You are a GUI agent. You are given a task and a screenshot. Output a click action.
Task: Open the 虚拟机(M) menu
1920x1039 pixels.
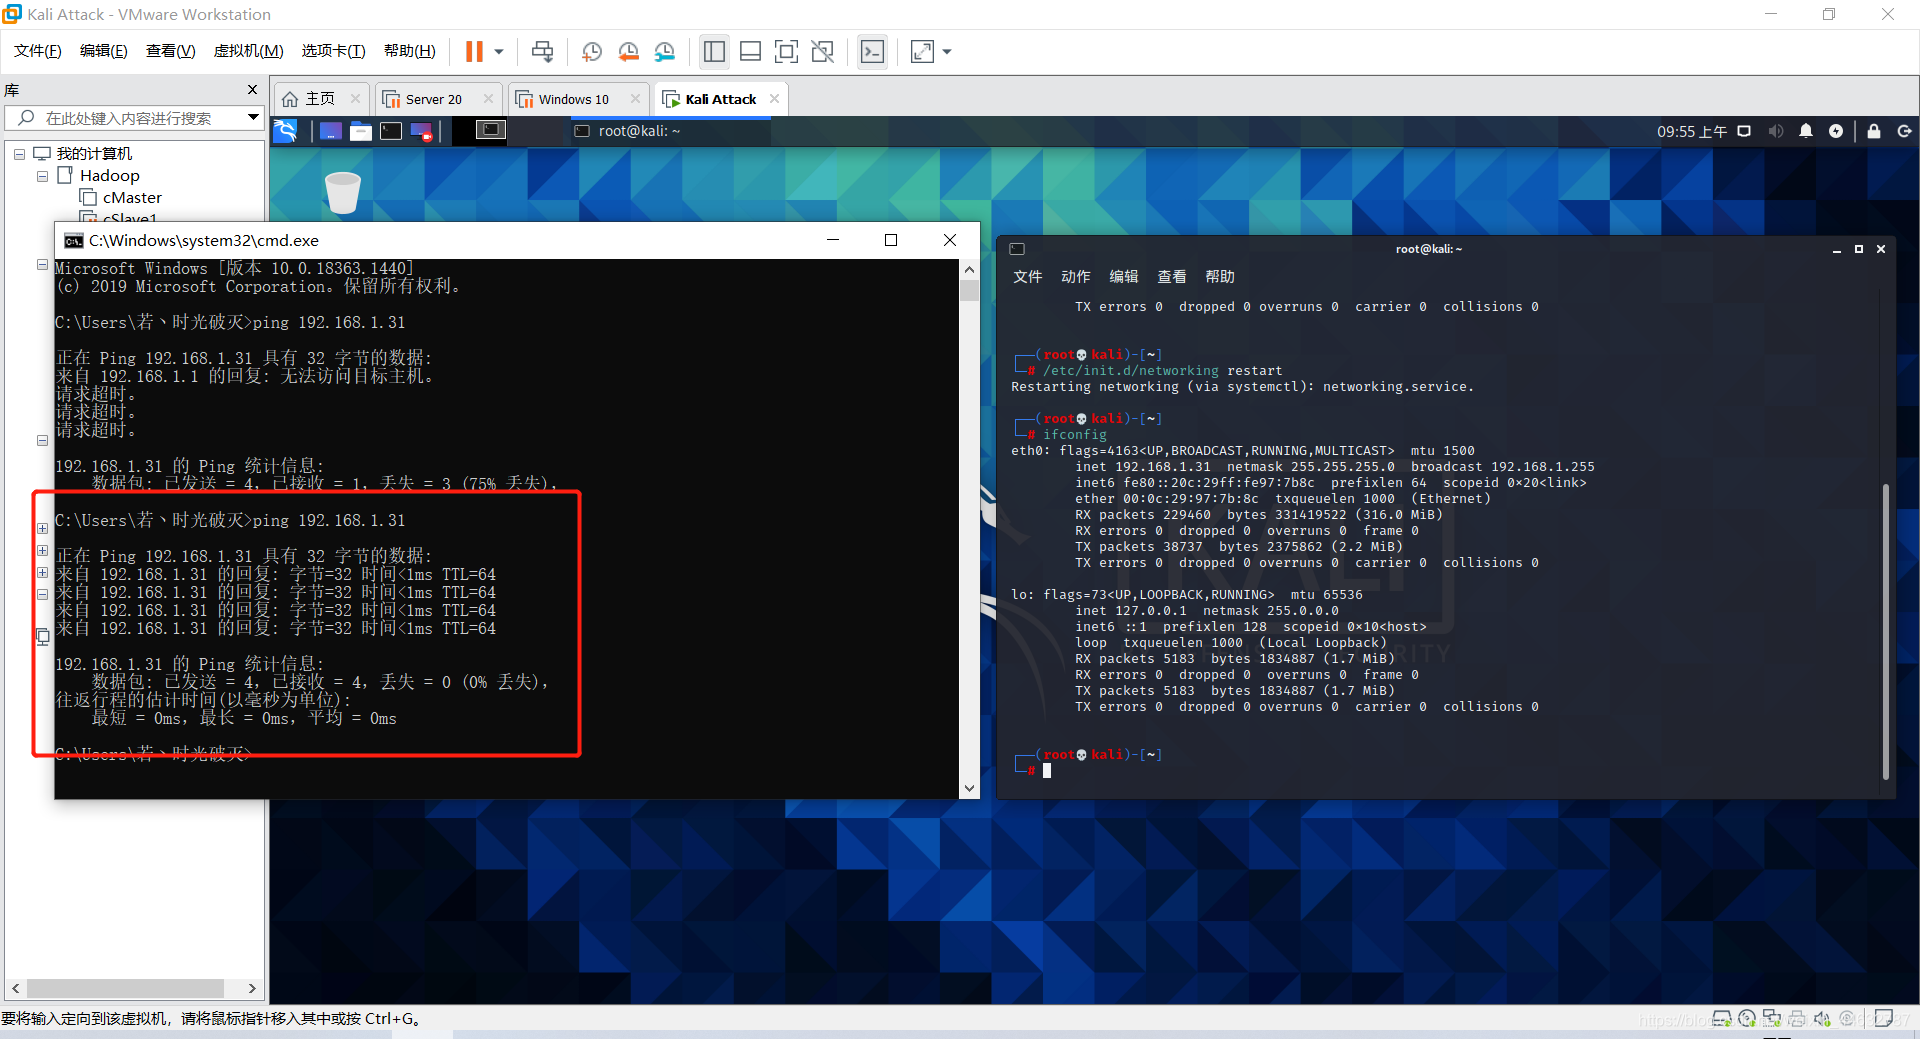[248, 51]
